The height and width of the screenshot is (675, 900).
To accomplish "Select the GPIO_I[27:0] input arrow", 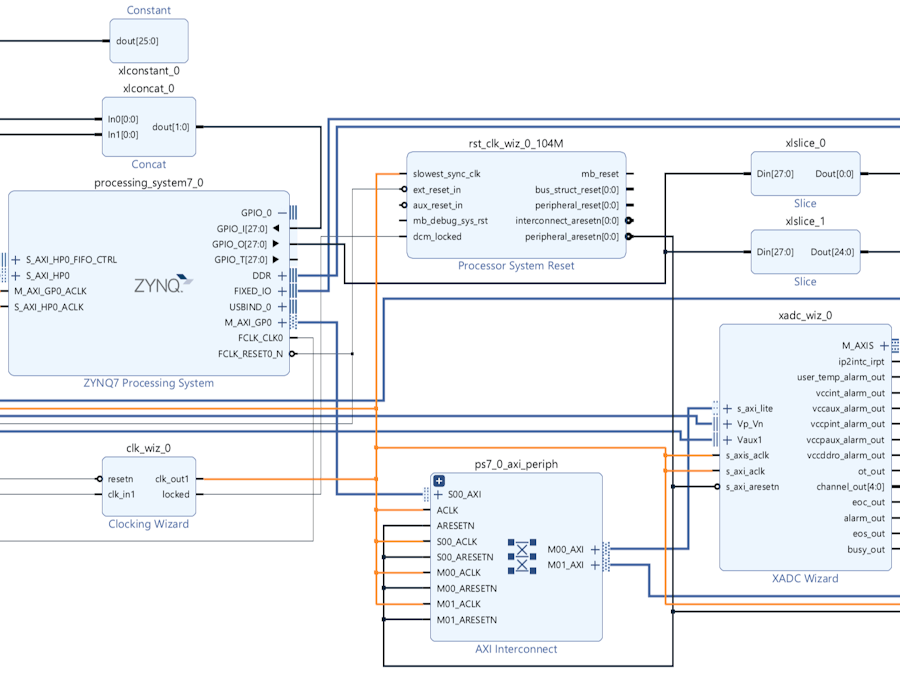I will coord(276,228).
